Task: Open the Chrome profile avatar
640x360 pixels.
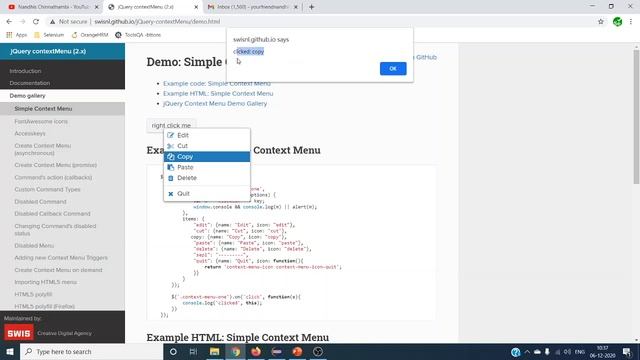Action: point(618,22)
